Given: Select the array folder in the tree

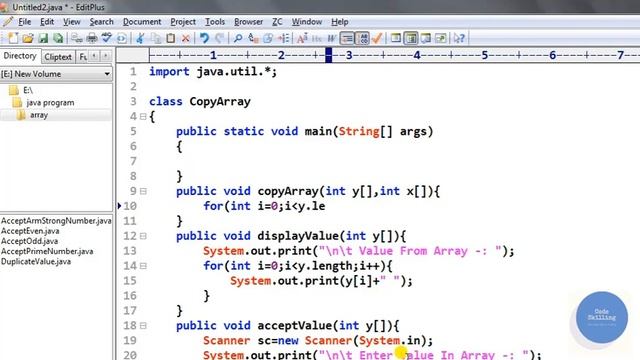Looking at the screenshot, I should 39,115.
